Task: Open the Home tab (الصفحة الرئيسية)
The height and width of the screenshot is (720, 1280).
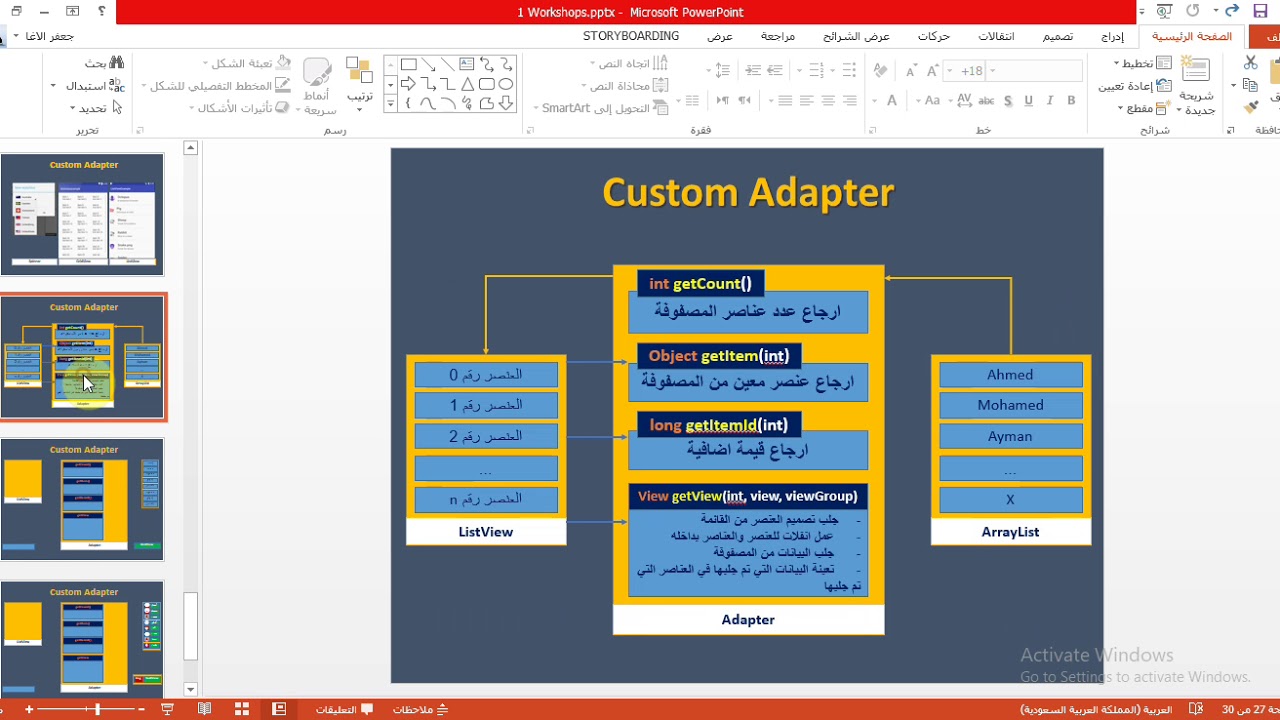Action: click(x=1191, y=36)
